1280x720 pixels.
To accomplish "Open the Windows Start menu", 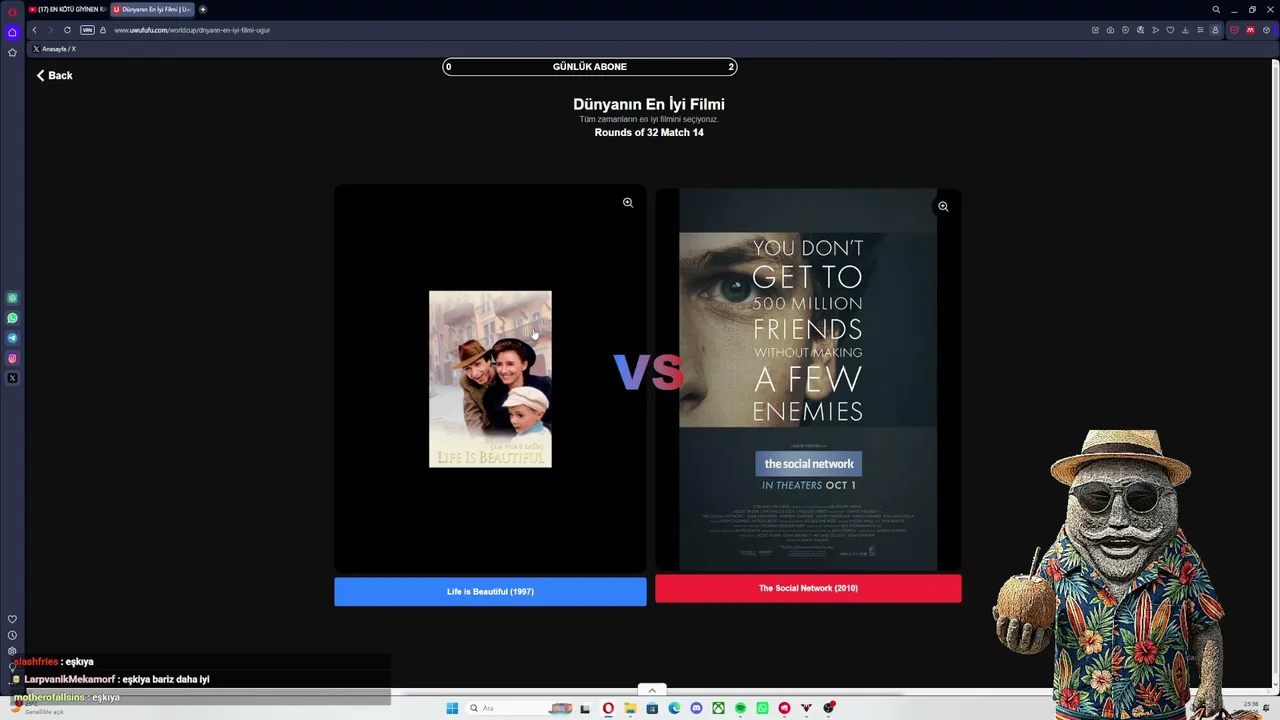I will coord(452,708).
